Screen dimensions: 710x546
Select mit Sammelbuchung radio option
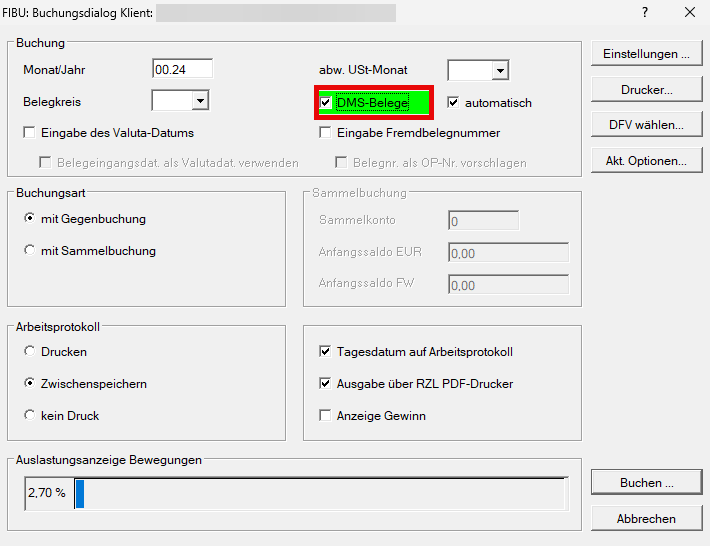[x=30, y=251]
